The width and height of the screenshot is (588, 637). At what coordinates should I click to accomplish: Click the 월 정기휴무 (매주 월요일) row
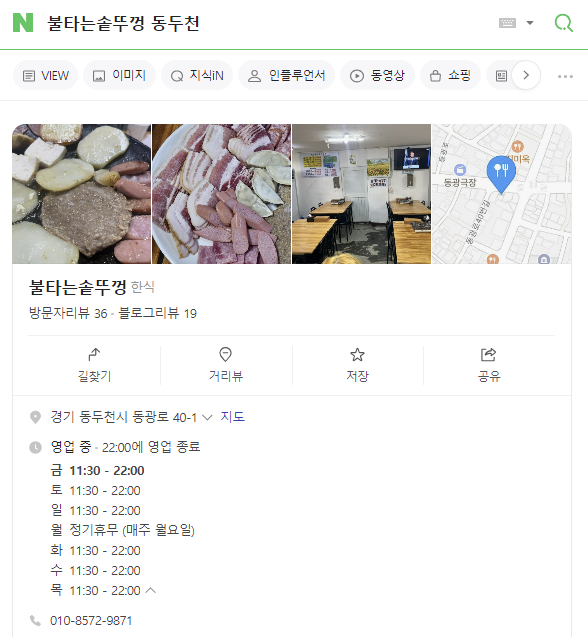pyautogui.click(x=122, y=530)
